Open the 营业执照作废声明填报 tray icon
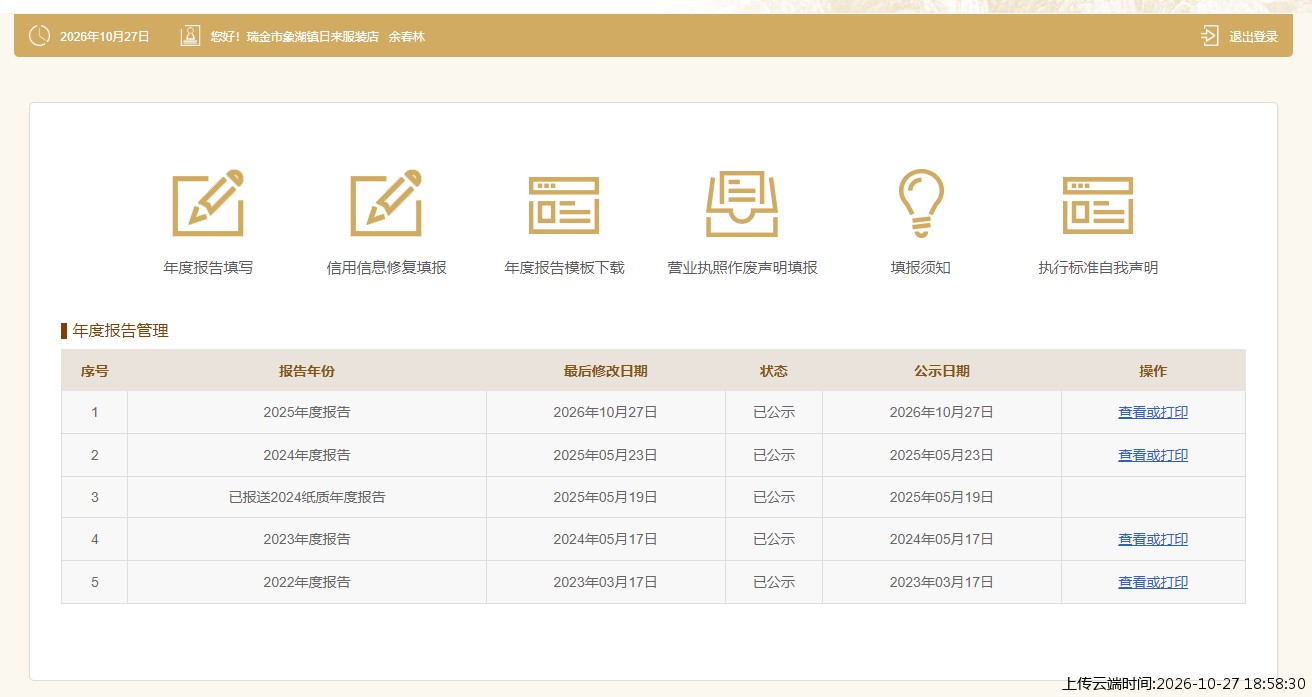 (742, 203)
